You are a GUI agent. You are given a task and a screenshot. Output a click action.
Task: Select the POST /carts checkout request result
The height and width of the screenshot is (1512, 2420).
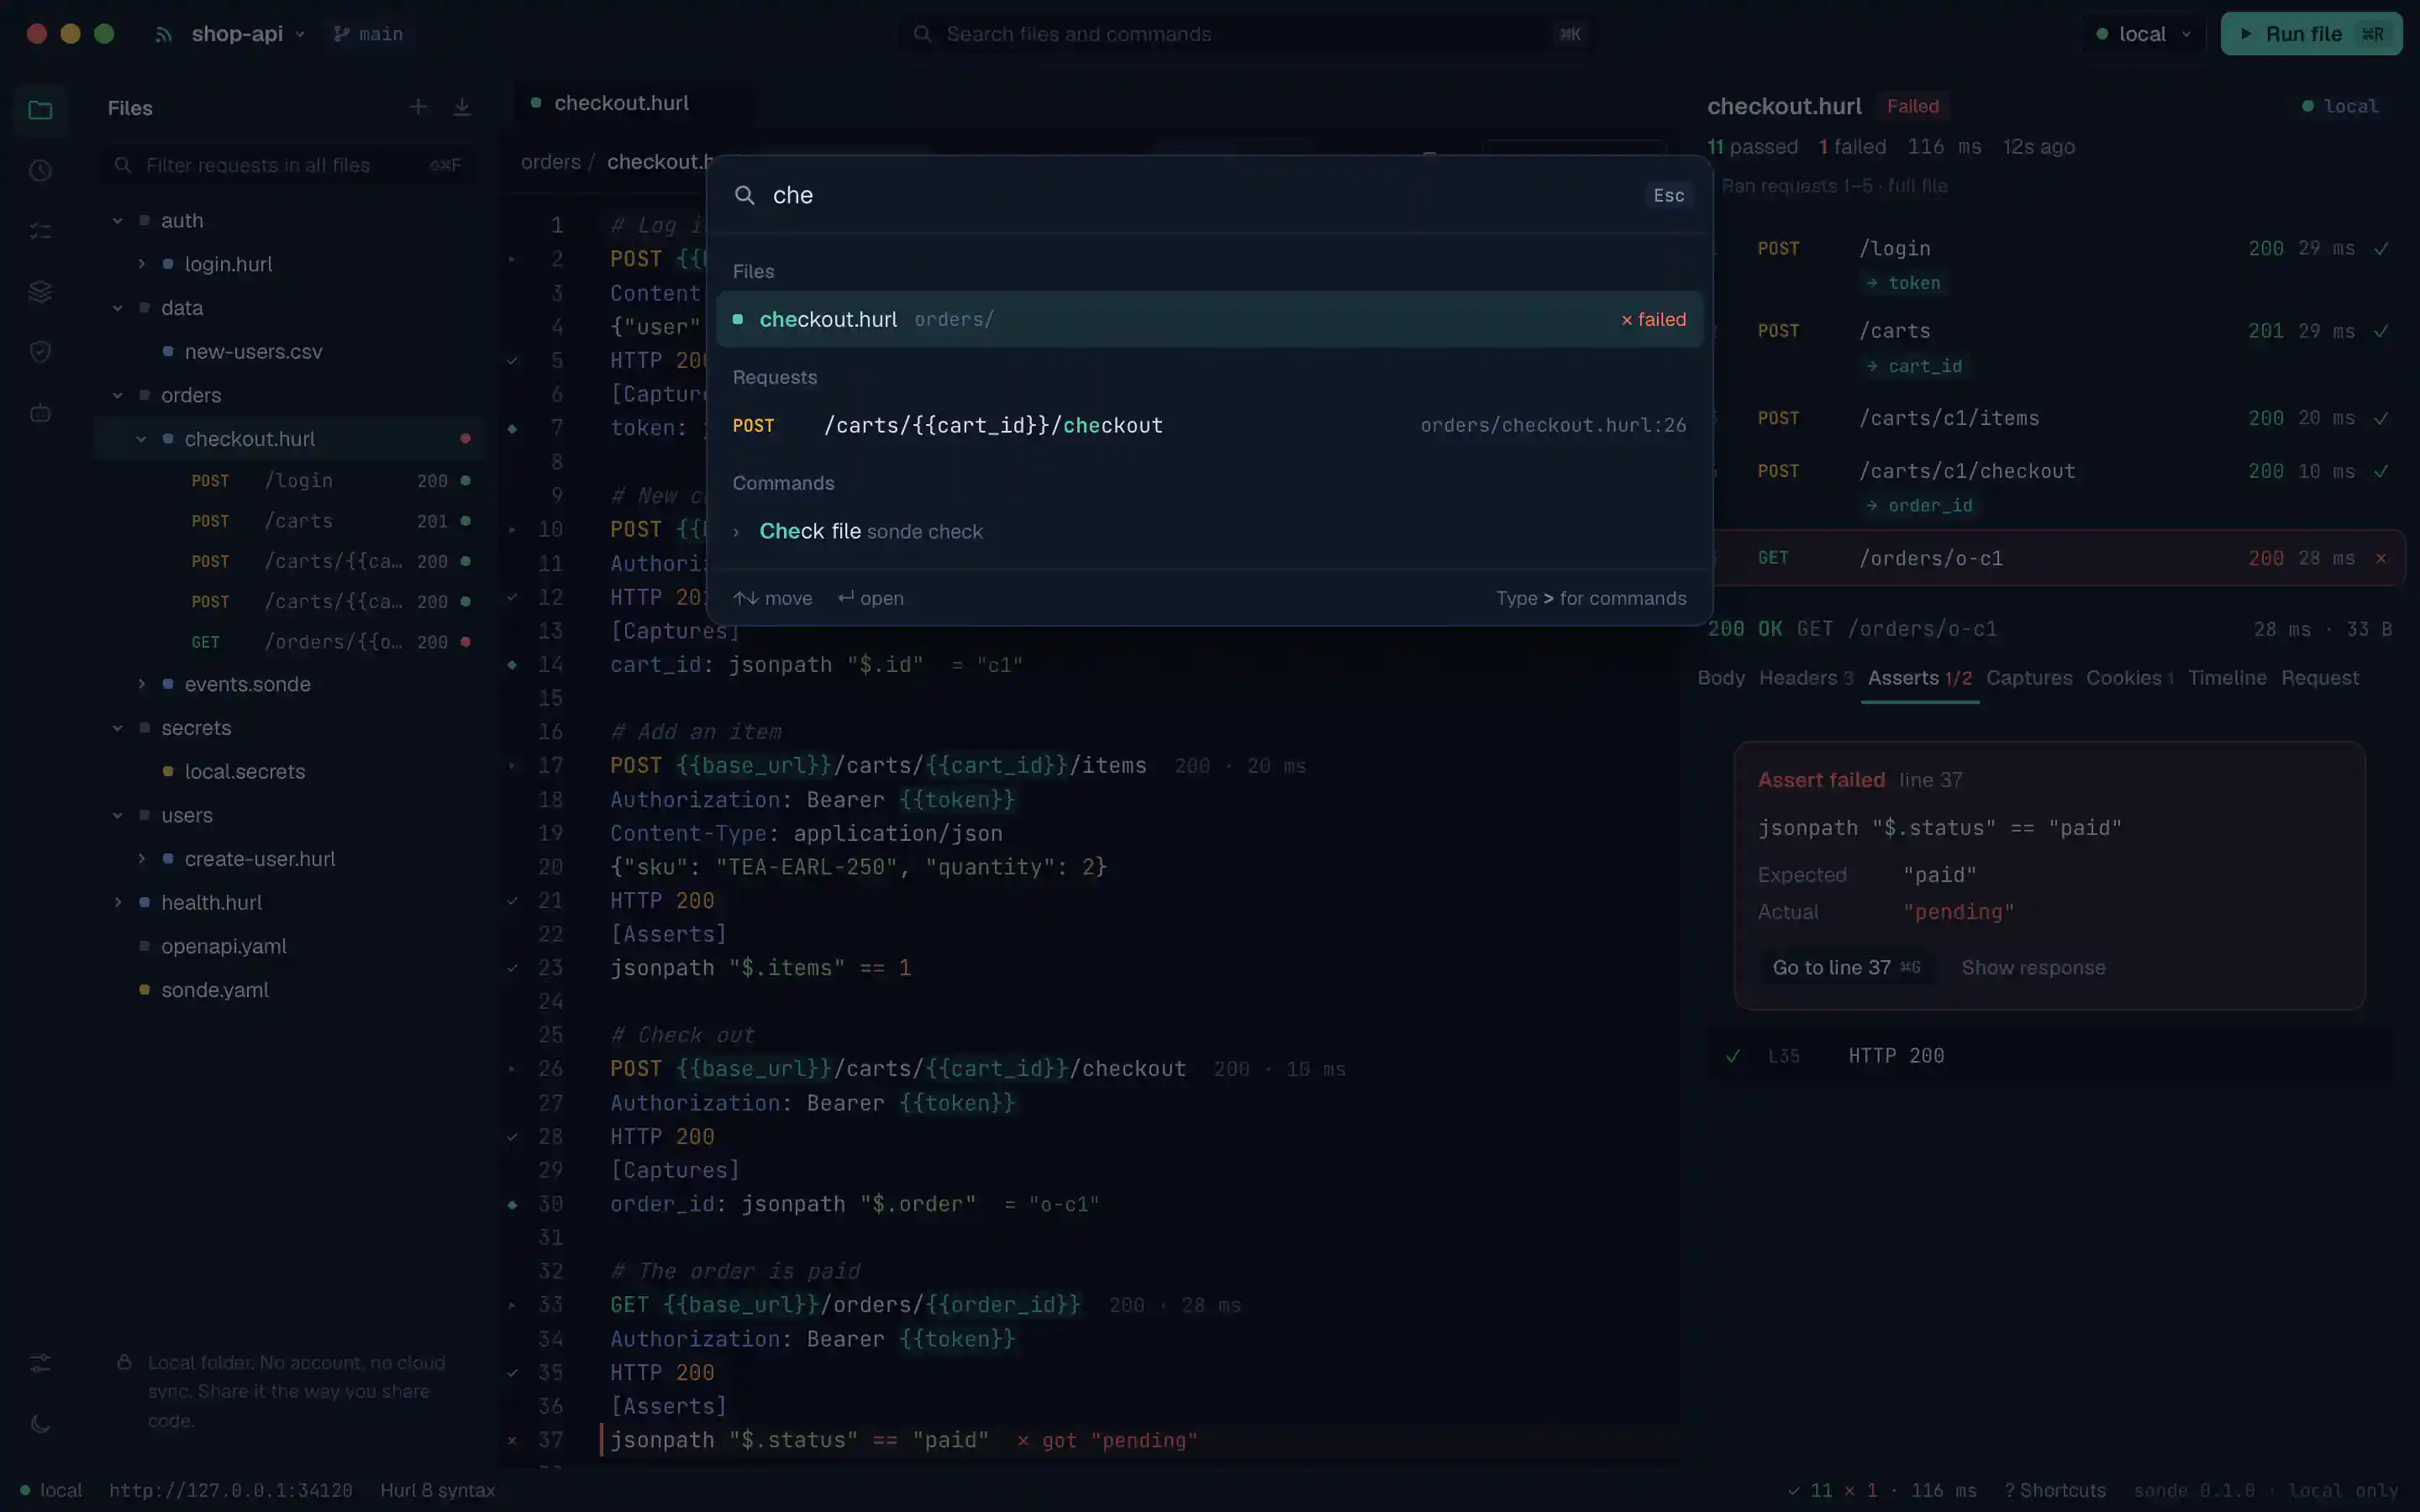click(x=1209, y=425)
